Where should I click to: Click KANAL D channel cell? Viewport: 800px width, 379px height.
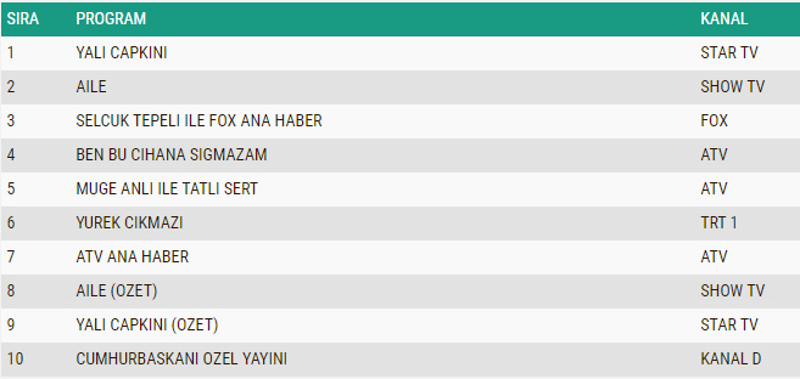pyautogui.click(x=731, y=359)
